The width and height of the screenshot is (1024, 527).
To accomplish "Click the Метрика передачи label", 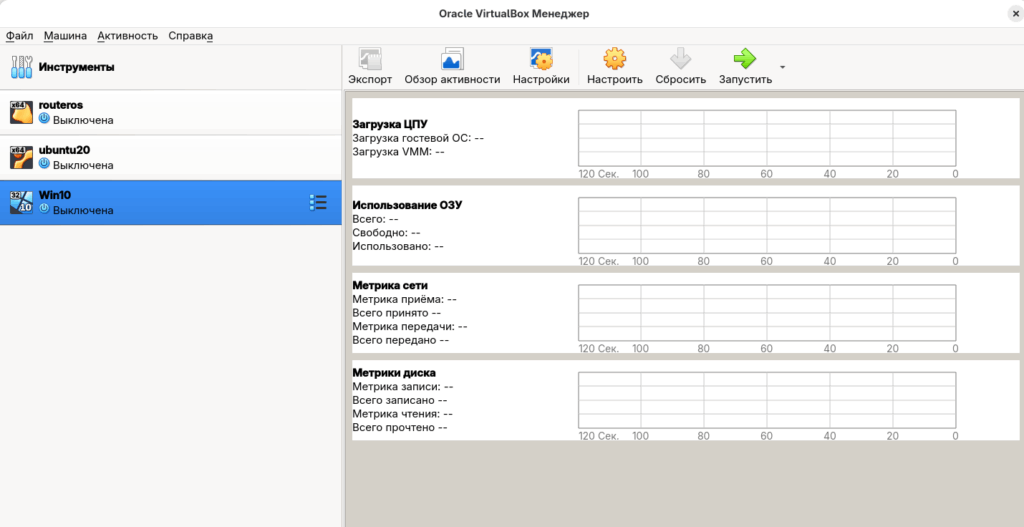I will [x=409, y=327].
